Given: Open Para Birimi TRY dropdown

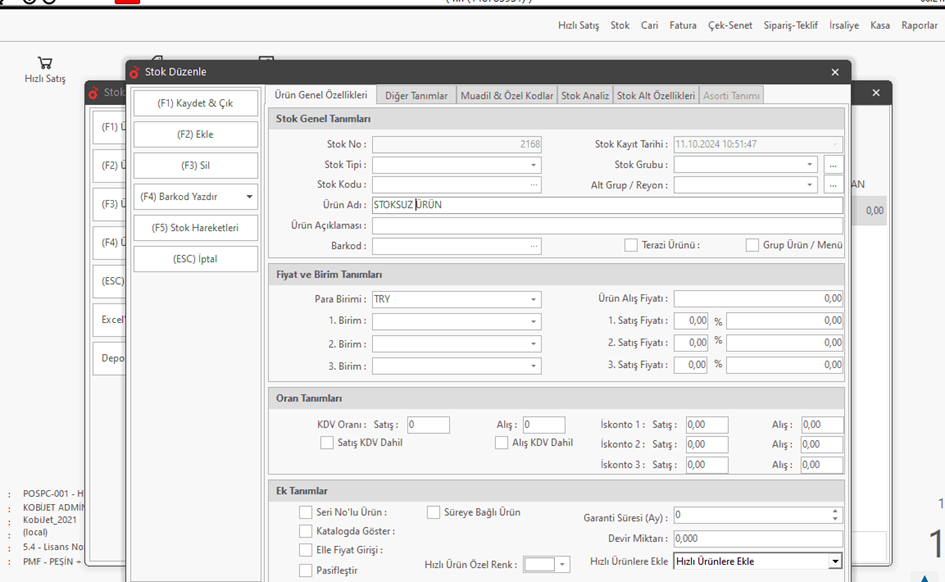Looking at the screenshot, I should (x=533, y=299).
